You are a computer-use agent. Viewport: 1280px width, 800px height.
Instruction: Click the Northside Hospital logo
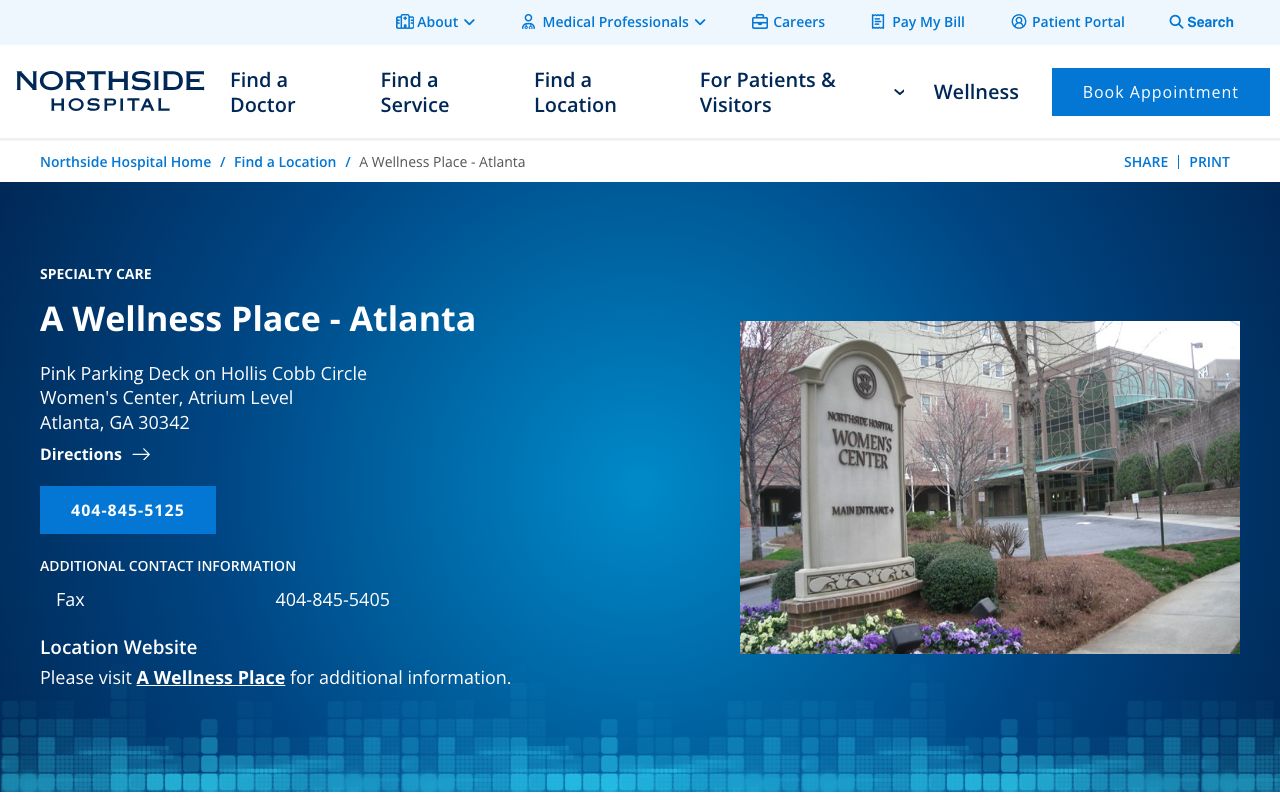pos(110,91)
